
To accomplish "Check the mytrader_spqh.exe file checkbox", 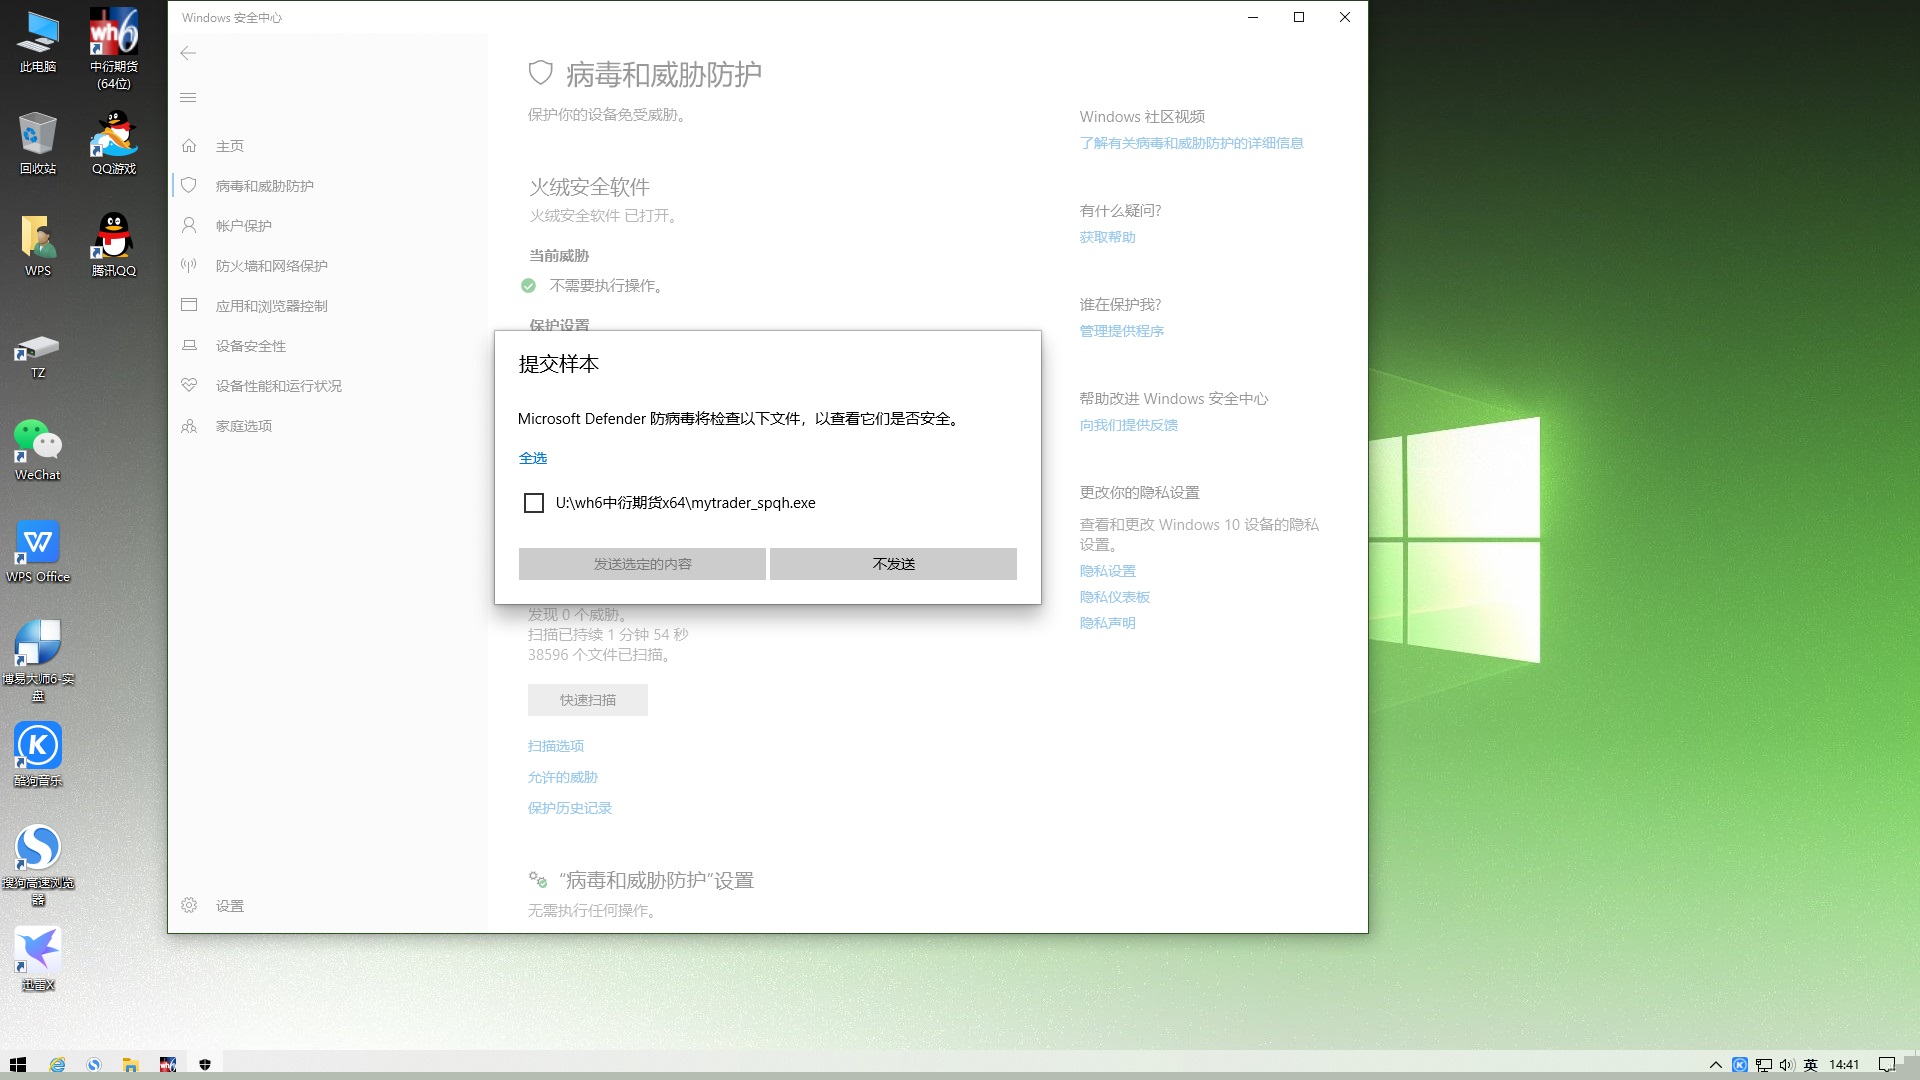I will pos(534,503).
